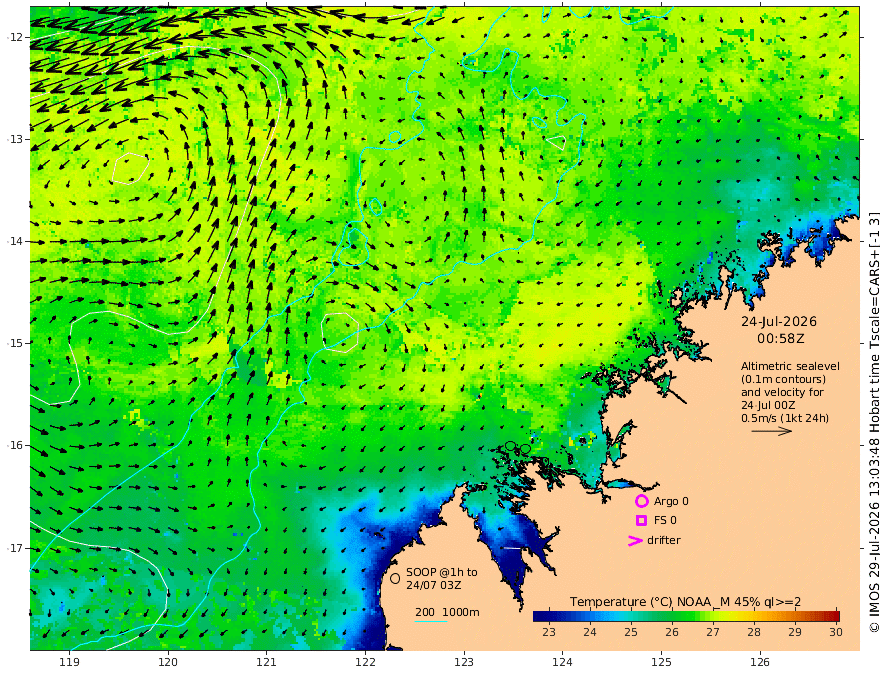
Task: Click the 24-Jul-2026 date label
Action: pyautogui.click(x=779, y=321)
